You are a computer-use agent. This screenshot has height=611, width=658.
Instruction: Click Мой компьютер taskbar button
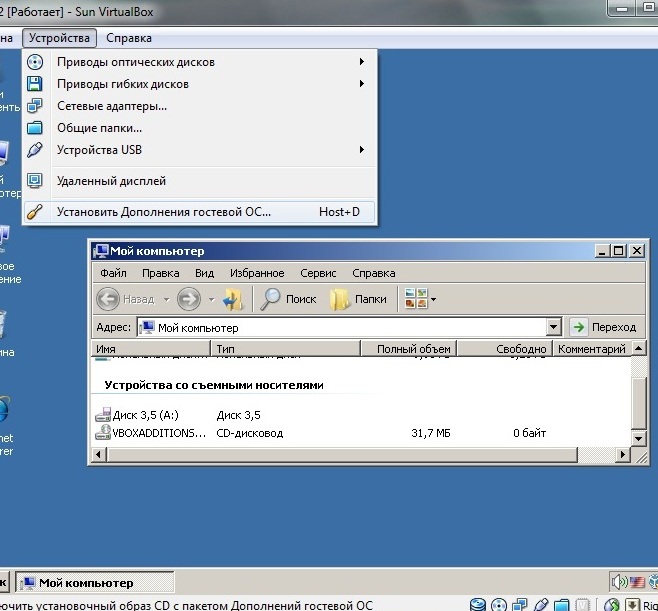pyautogui.click(x=95, y=582)
